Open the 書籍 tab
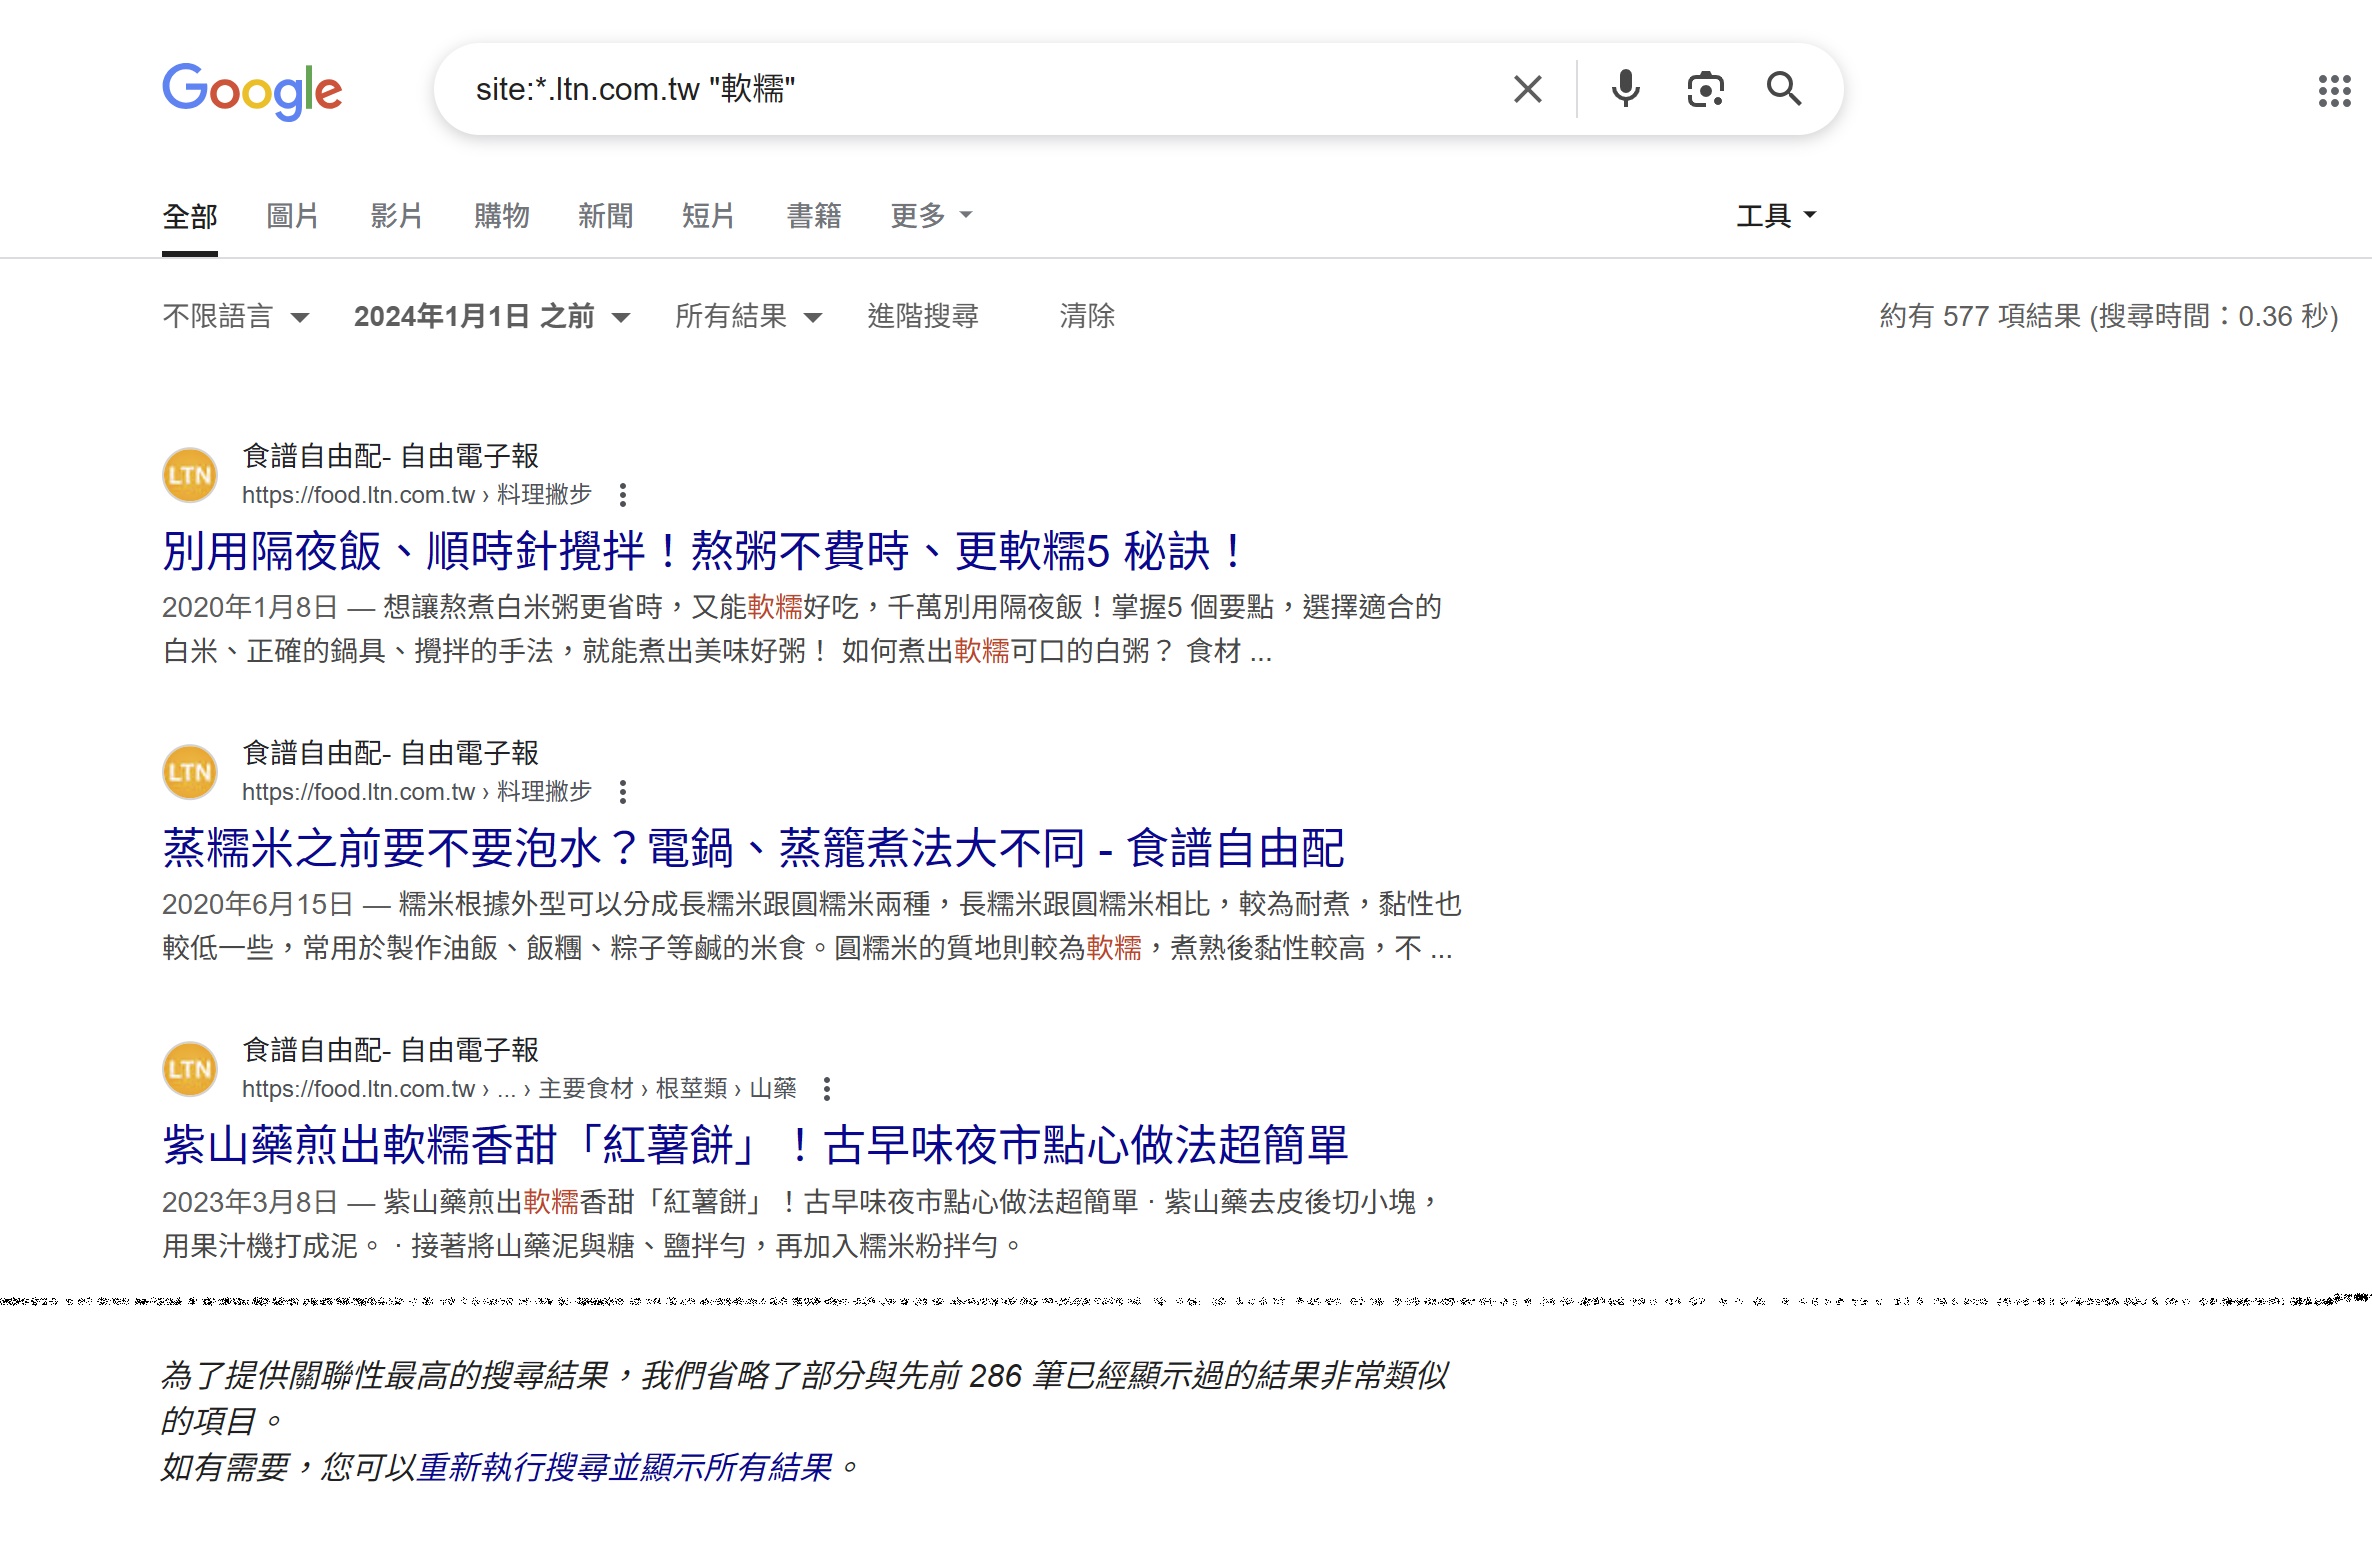Viewport: 2372px width, 1562px height. [x=814, y=216]
